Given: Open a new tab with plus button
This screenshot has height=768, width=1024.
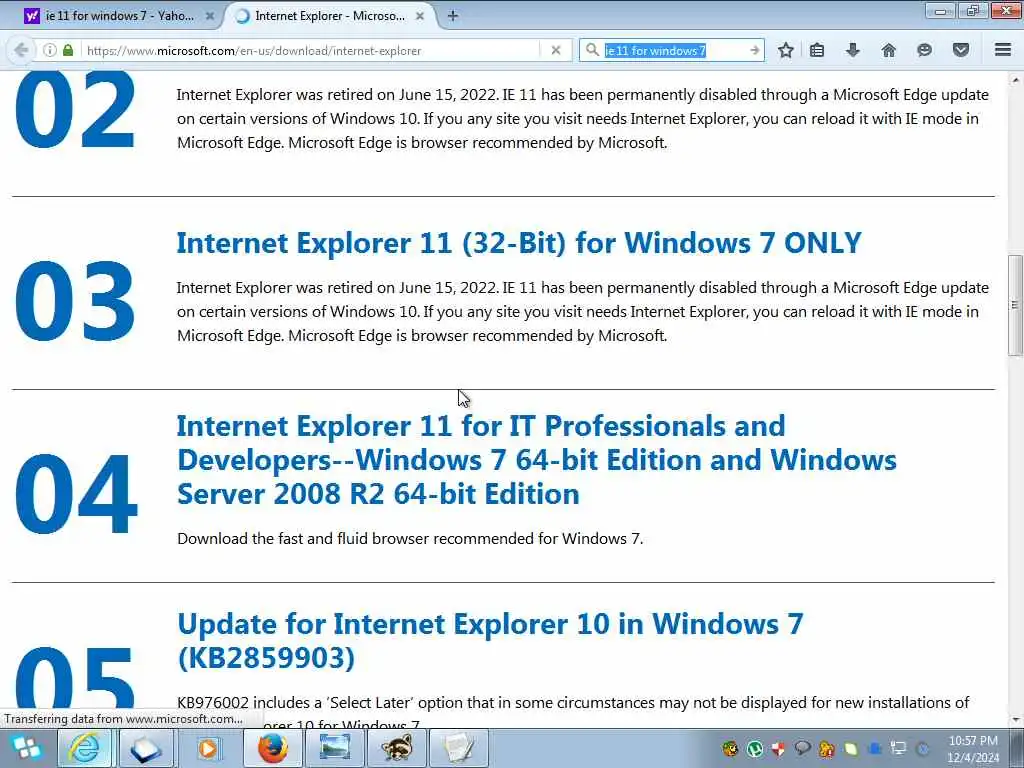Looking at the screenshot, I should click(x=453, y=16).
